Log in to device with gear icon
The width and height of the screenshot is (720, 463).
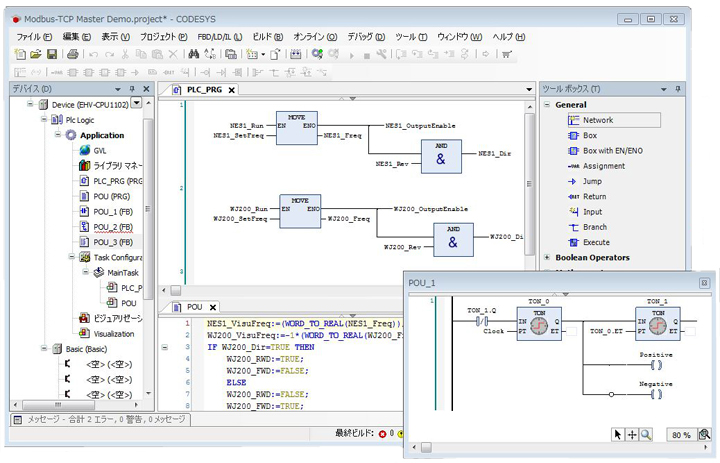[x=317, y=54]
